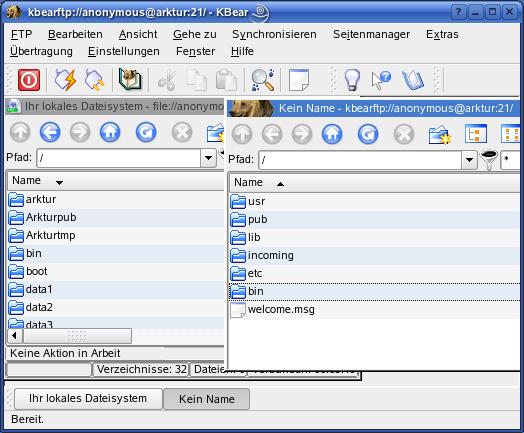Click the magnifying glass Find icon
Image resolution: width=524 pixels, height=433 pixels.
[263, 80]
